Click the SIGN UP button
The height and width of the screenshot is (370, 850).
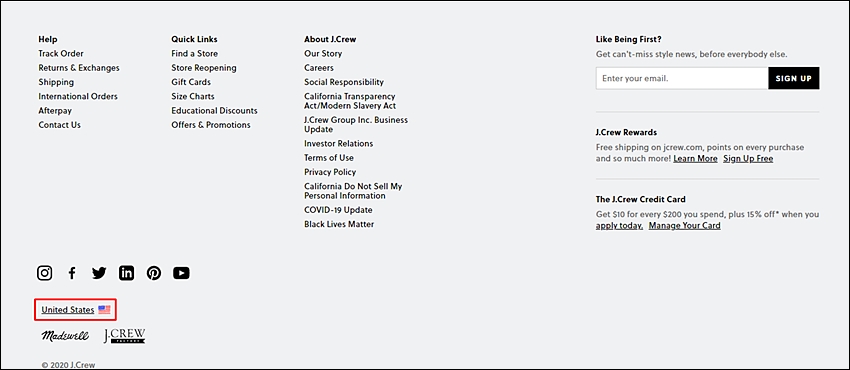coord(794,78)
